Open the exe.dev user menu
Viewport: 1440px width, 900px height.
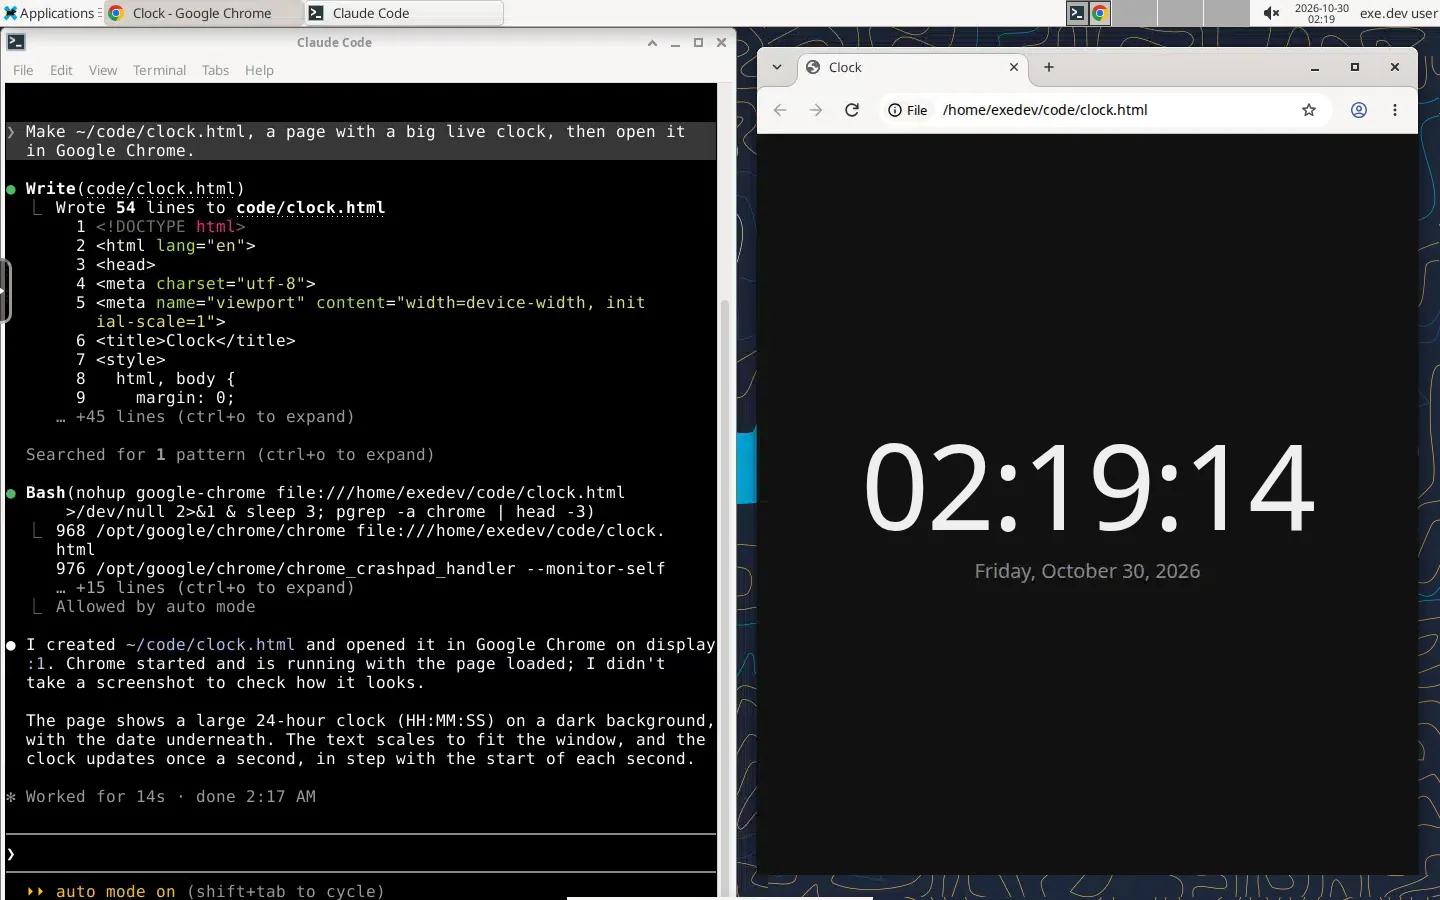point(1398,13)
